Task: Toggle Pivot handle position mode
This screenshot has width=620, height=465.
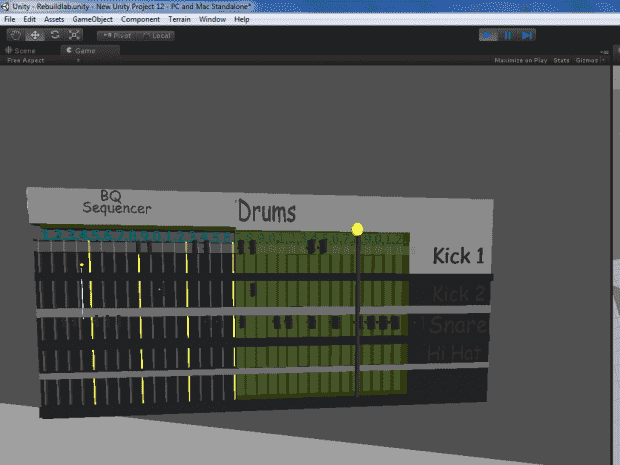Action: pos(117,35)
